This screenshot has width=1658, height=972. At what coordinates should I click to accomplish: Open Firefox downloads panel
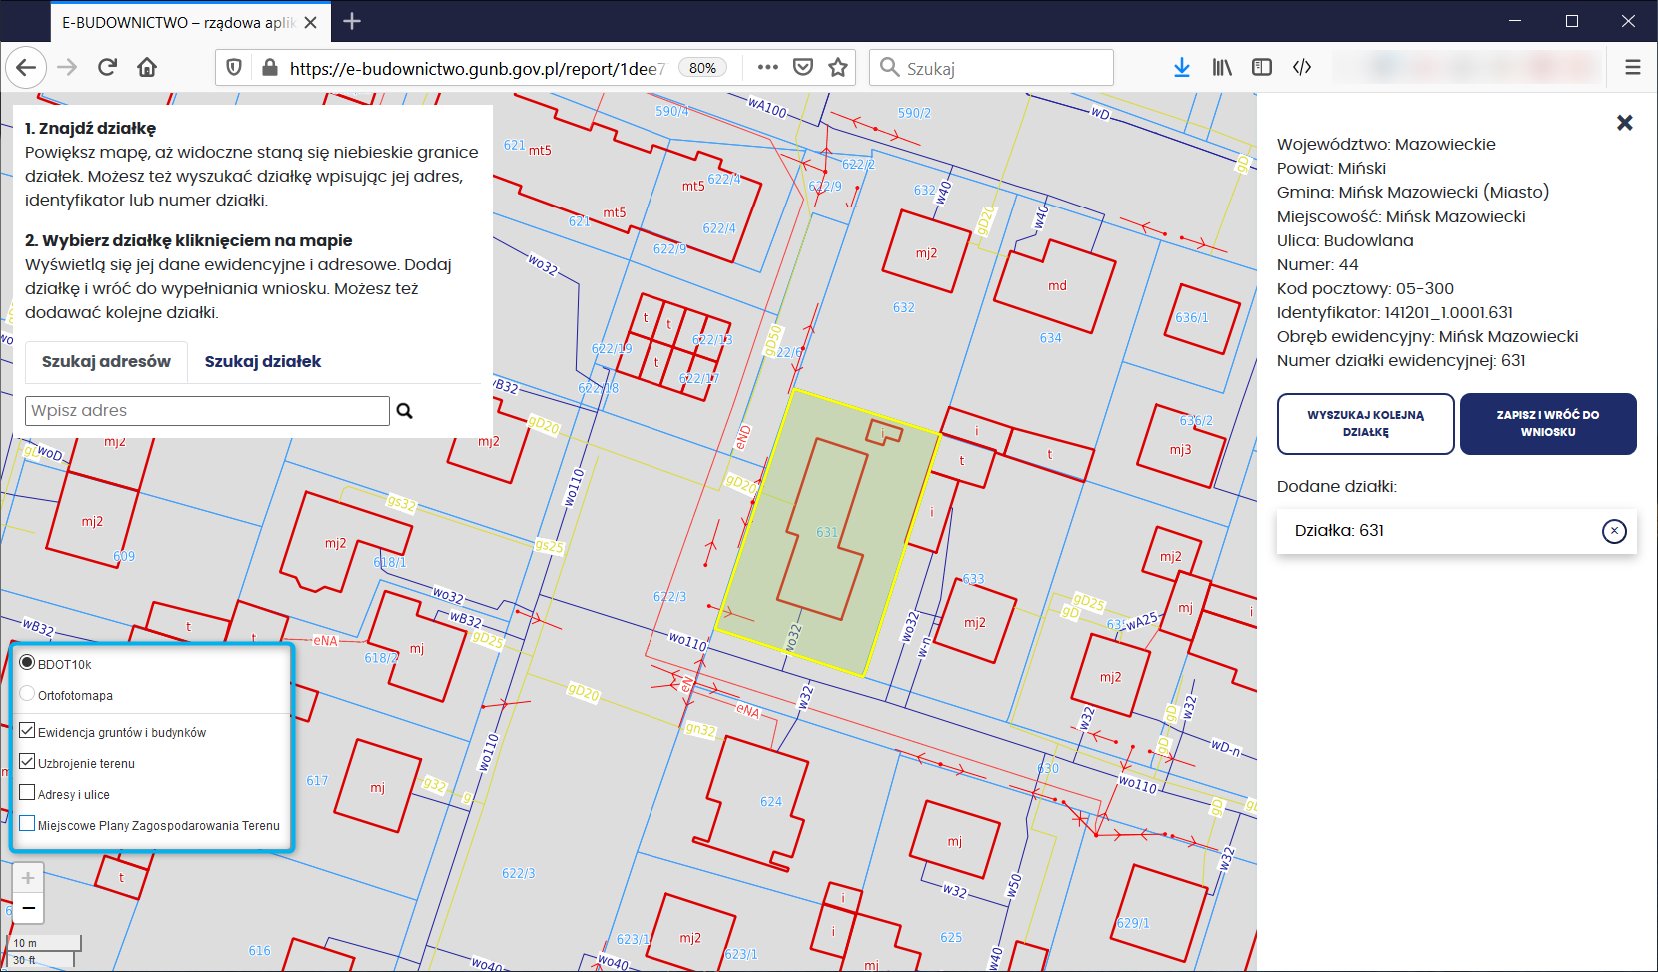tap(1181, 68)
